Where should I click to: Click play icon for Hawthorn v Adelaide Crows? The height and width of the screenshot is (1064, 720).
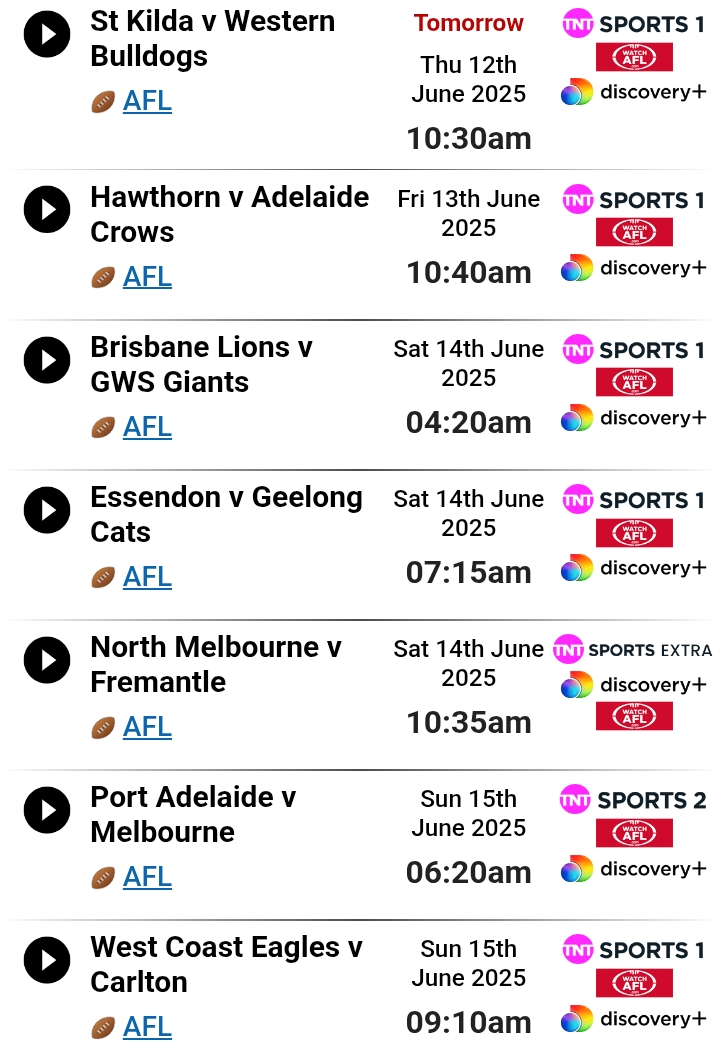tap(47, 210)
